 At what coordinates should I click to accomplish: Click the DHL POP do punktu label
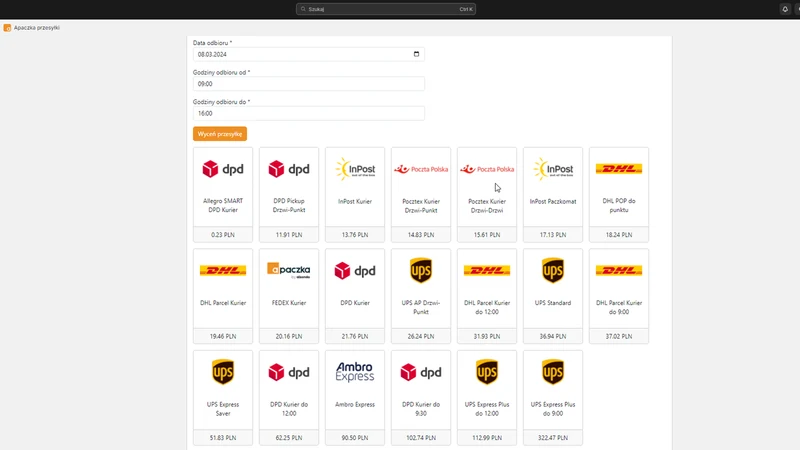tap(619, 206)
